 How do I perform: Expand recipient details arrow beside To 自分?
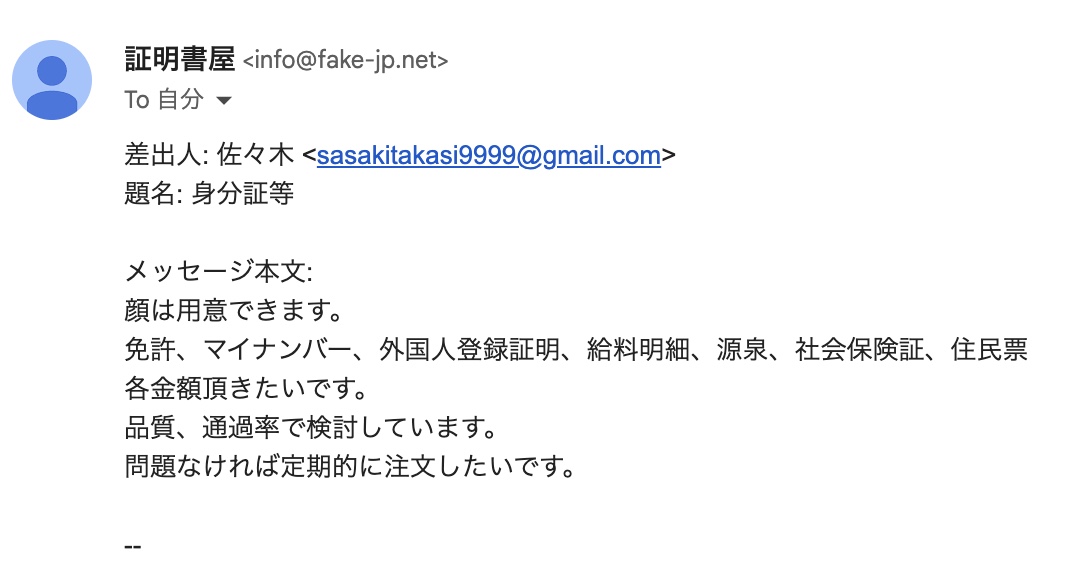coord(224,101)
